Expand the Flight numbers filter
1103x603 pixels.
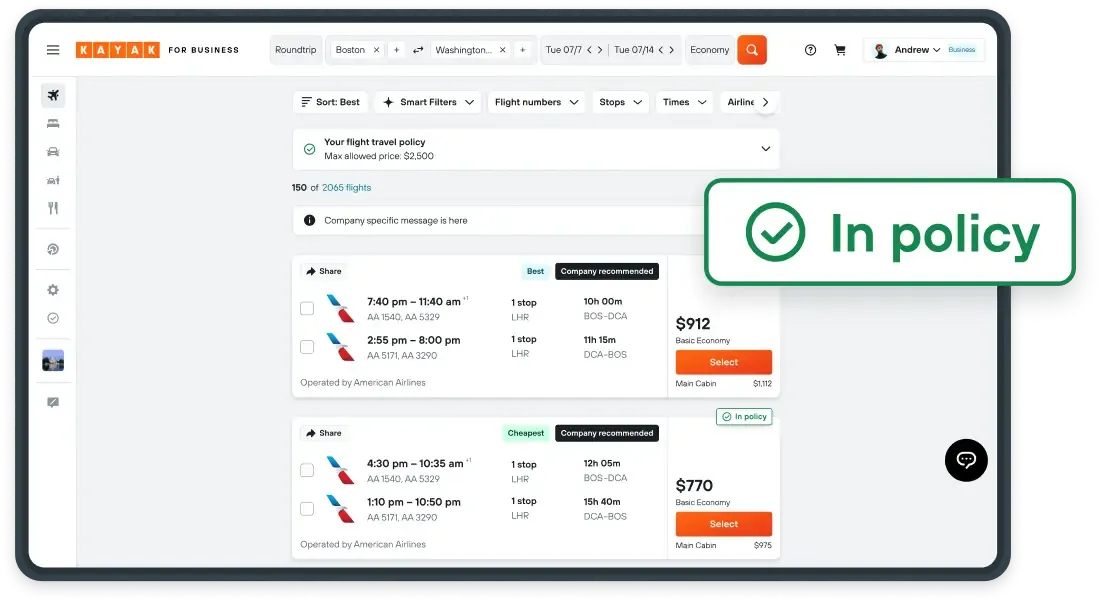[537, 102]
